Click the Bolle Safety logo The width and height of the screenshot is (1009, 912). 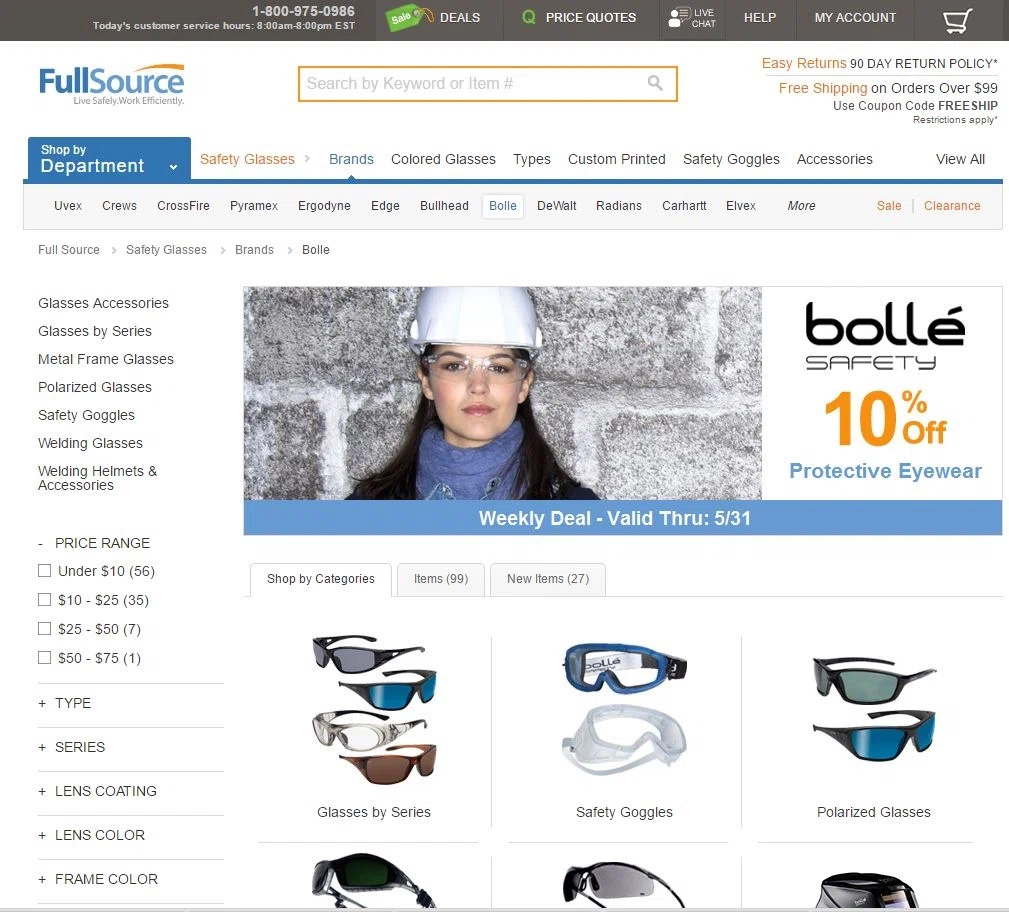884,336
